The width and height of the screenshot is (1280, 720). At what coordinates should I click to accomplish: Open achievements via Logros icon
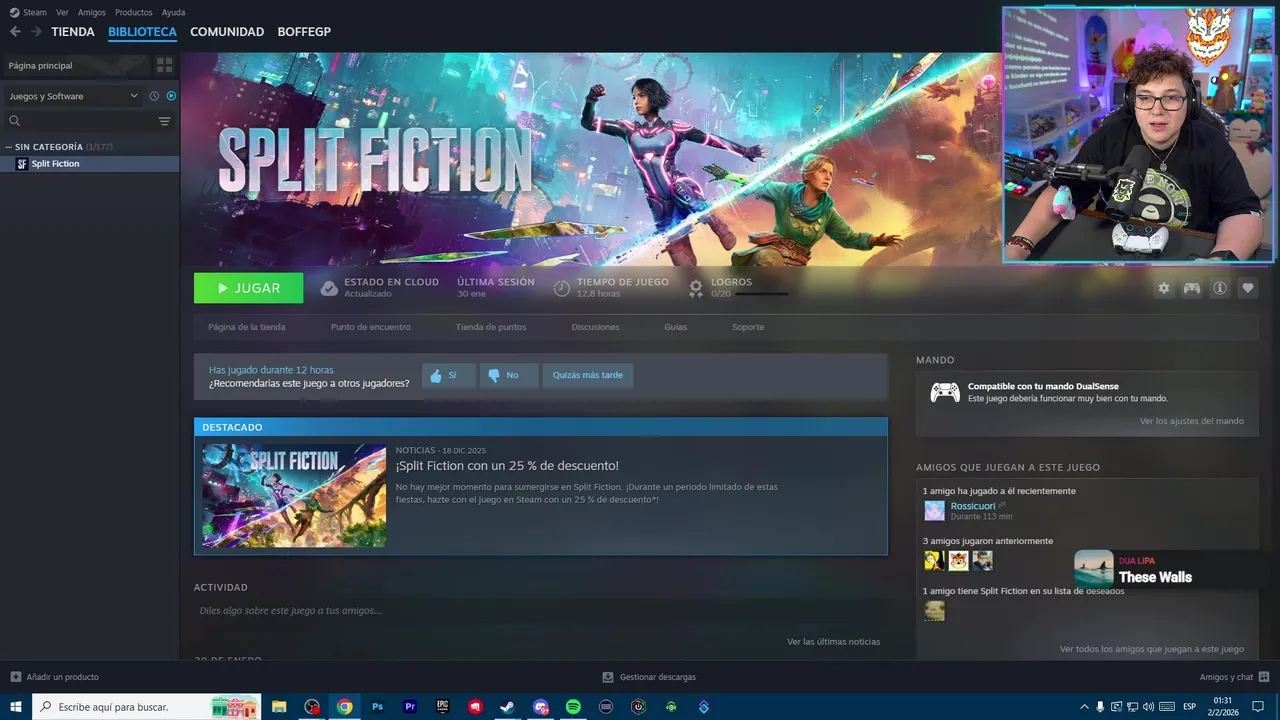pyautogui.click(x=696, y=288)
